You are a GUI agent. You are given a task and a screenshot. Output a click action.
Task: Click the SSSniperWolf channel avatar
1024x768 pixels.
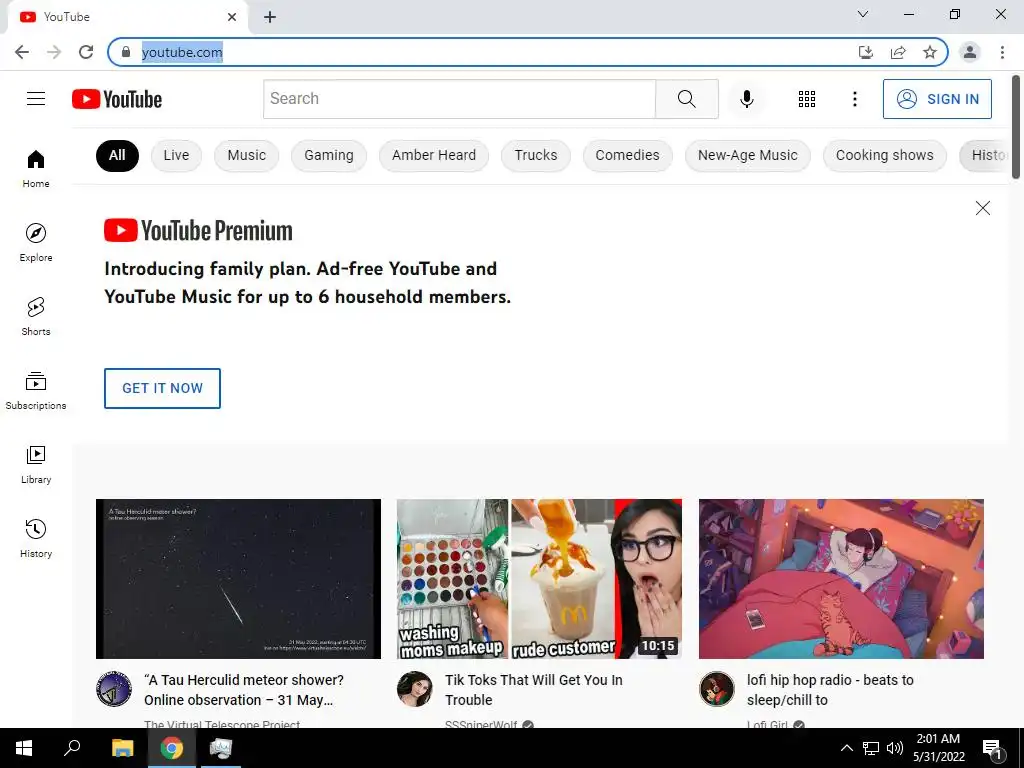[x=415, y=688]
